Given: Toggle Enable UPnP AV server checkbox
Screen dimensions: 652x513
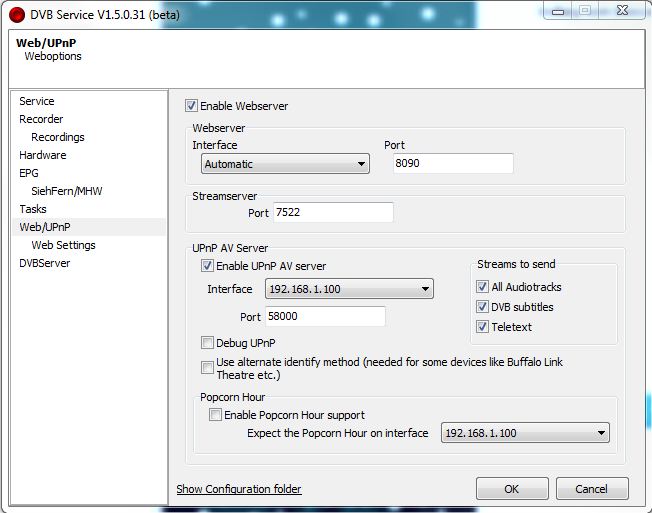Looking at the screenshot, I should pyautogui.click(x=207, y=266).
